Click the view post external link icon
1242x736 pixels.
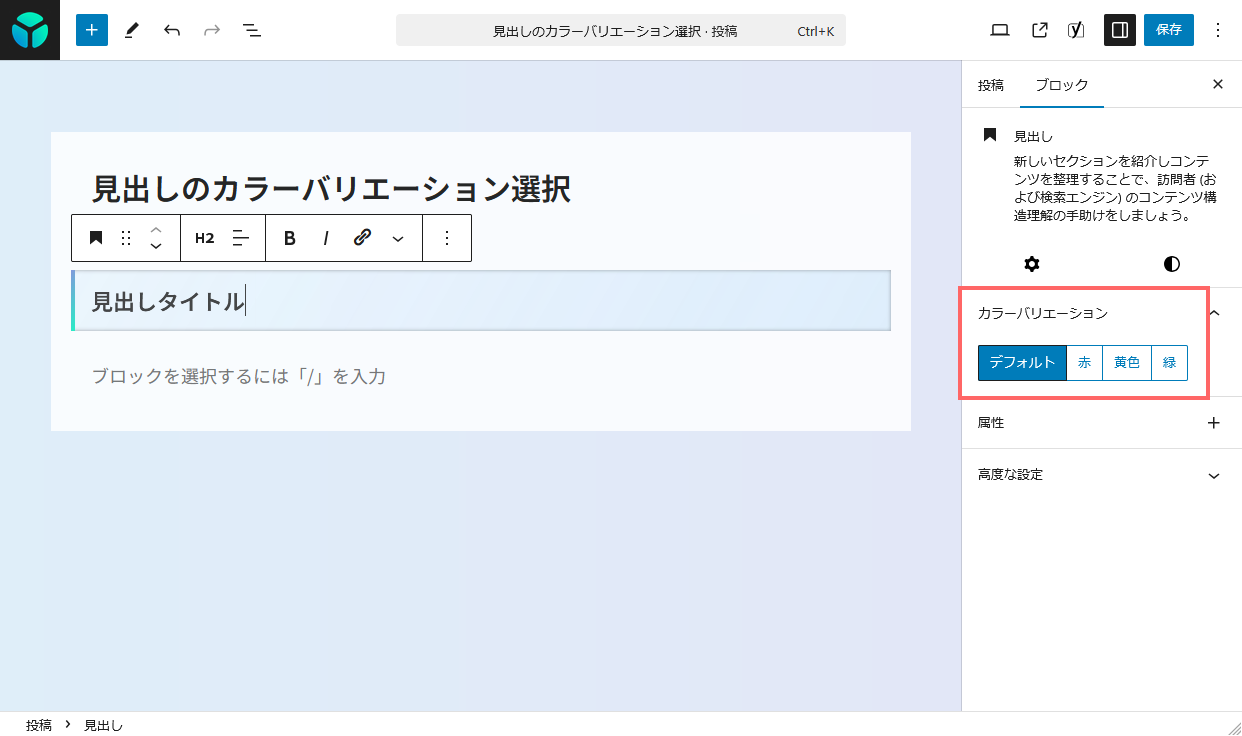coord(1039,30)
